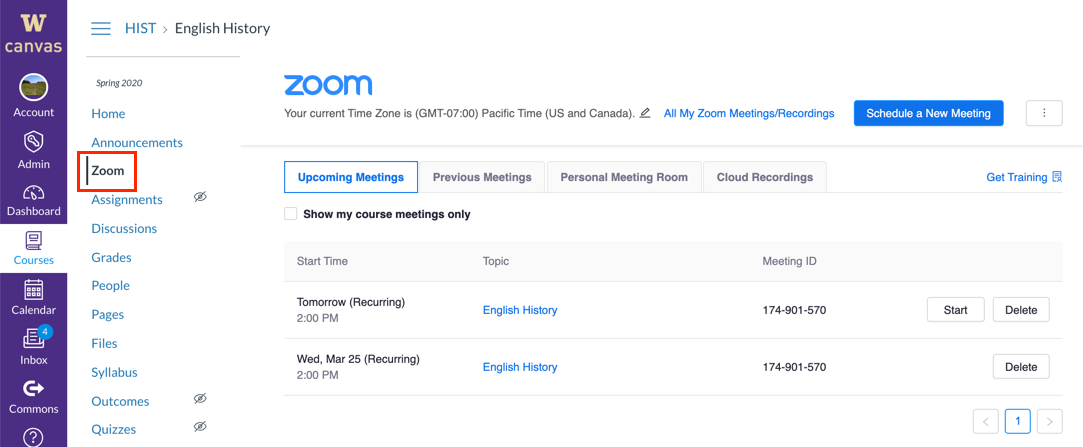Open the Admin shield icon
Viewport: 1083px width, 447px height.
33,142
